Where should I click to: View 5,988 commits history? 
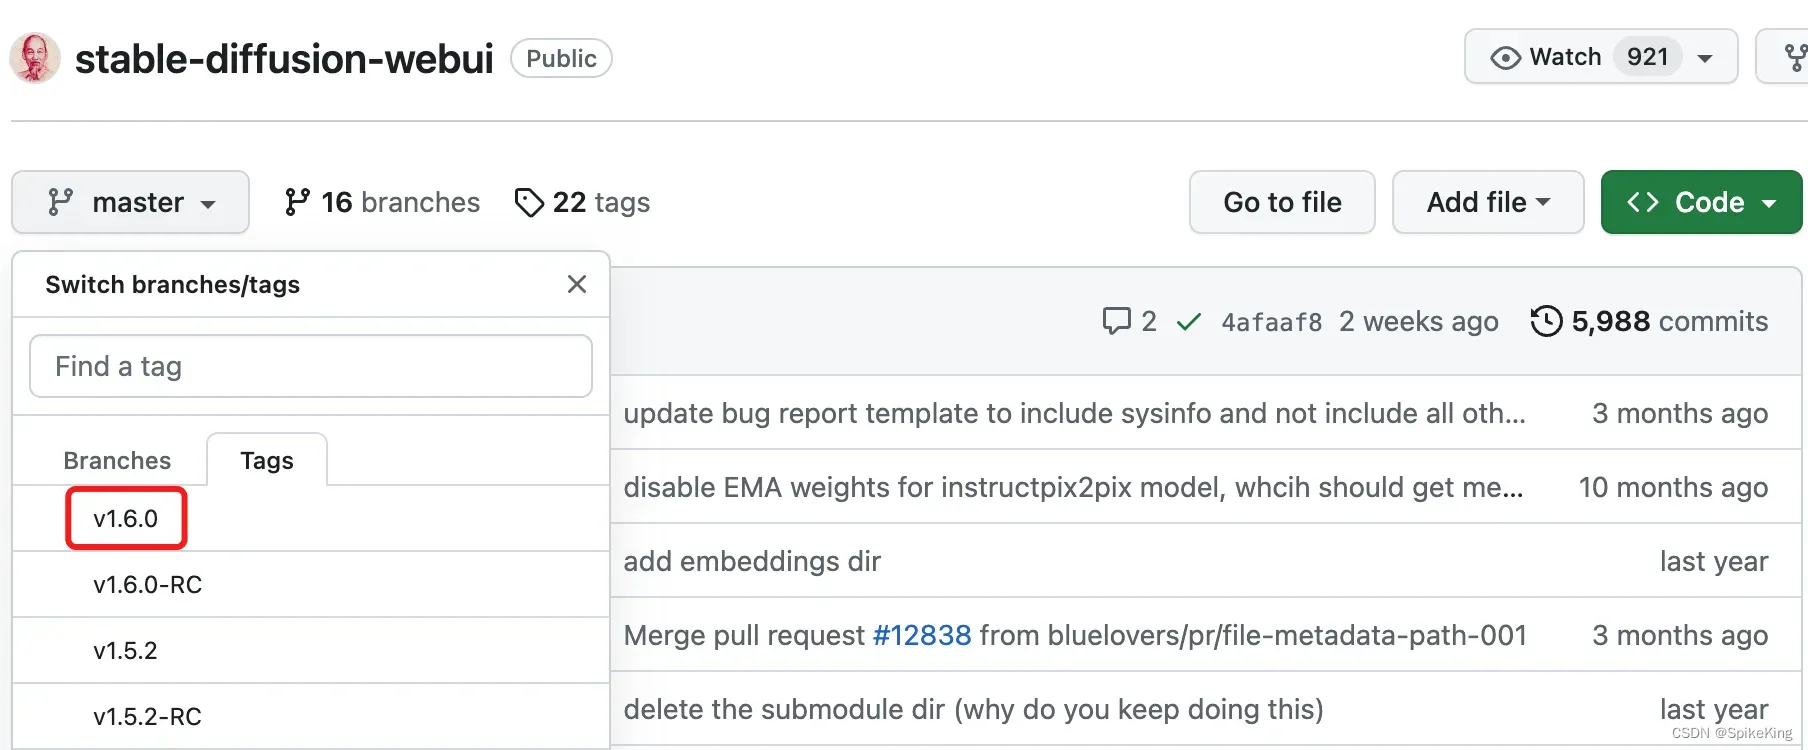coord(1650,321)
